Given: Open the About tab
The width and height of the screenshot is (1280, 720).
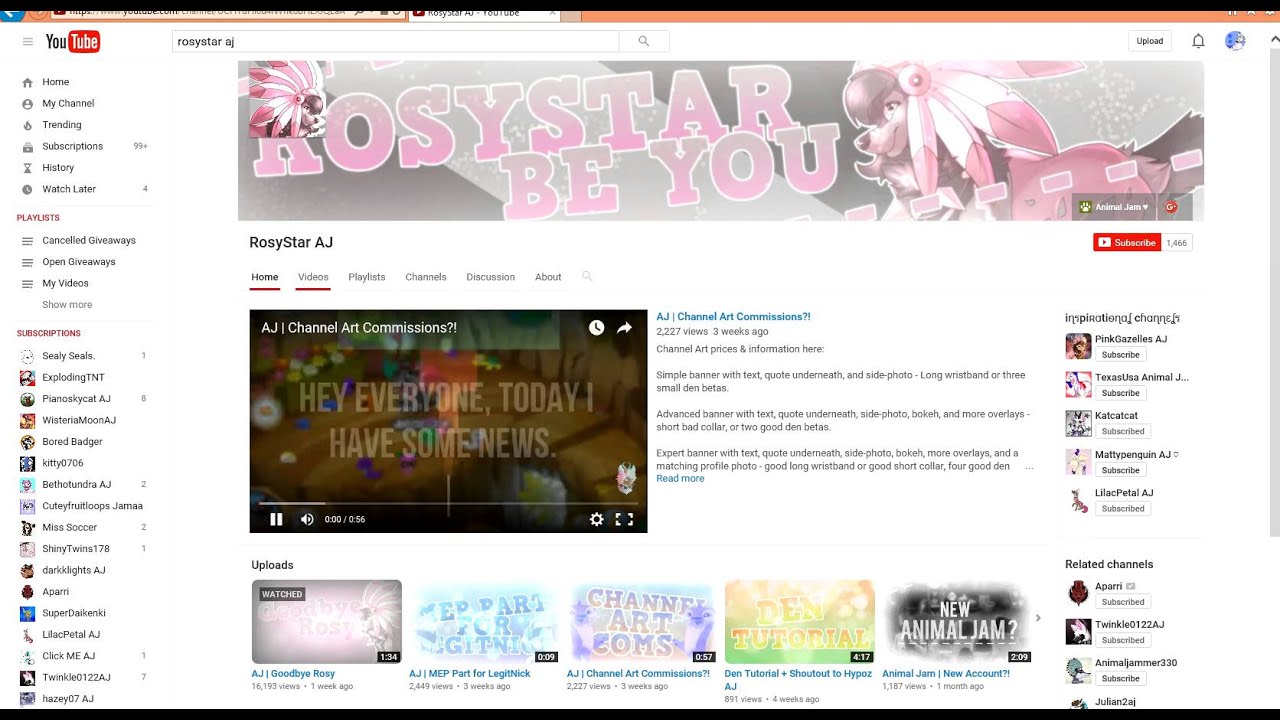Looking at the screenshot, I should click(x=548, y=277).
